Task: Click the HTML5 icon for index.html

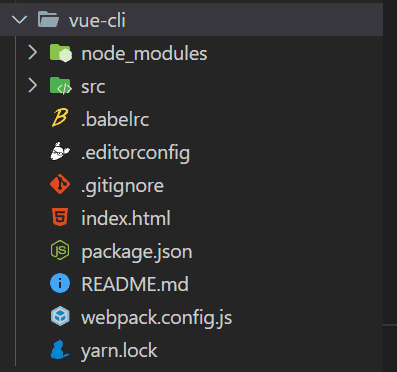Action: [x=60, y=217]
